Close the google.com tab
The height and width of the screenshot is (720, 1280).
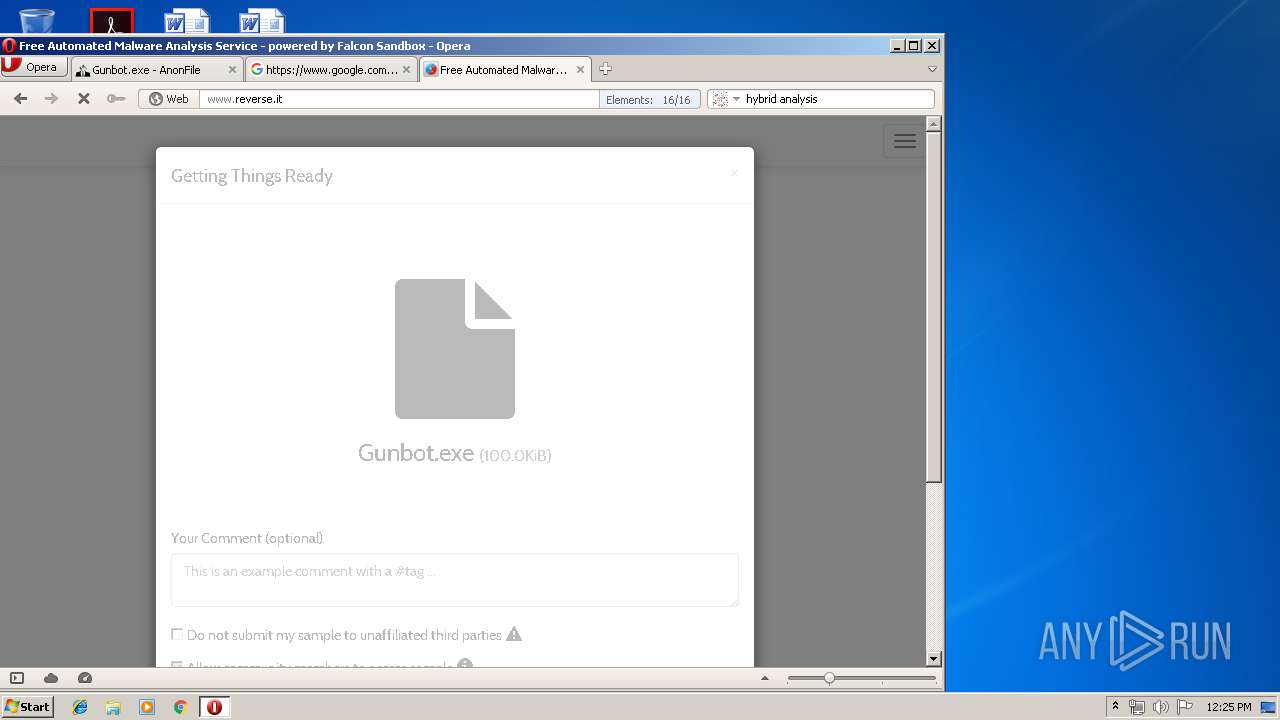(x=406, y=70)
